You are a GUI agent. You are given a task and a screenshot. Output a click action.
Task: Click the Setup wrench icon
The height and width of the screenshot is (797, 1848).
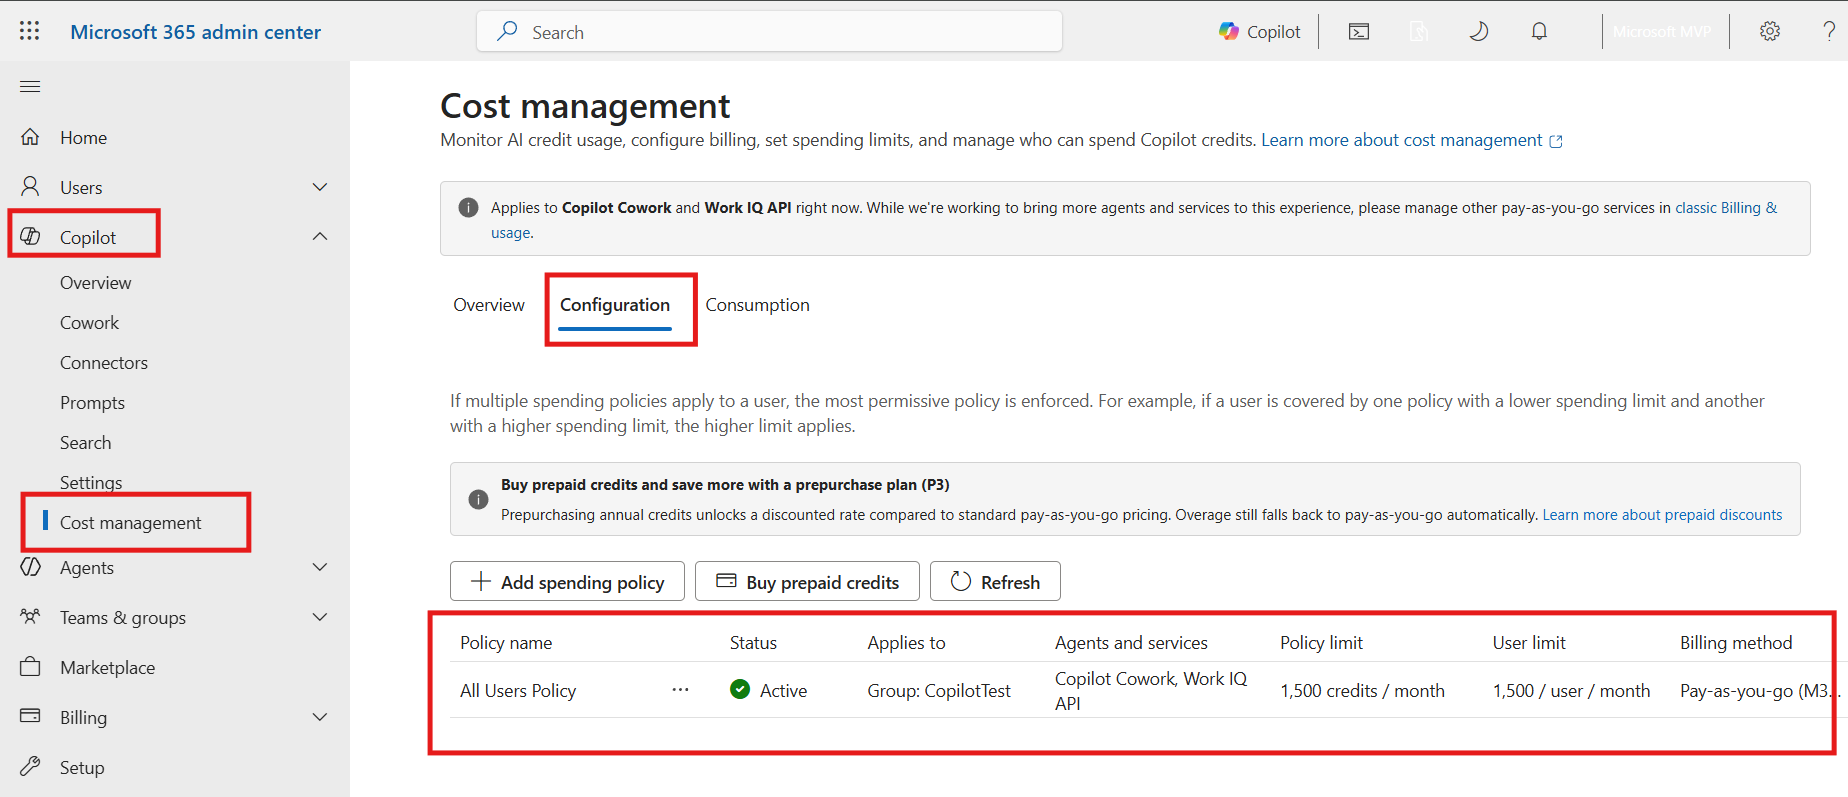pyautogui.click(x=31, y=767)
